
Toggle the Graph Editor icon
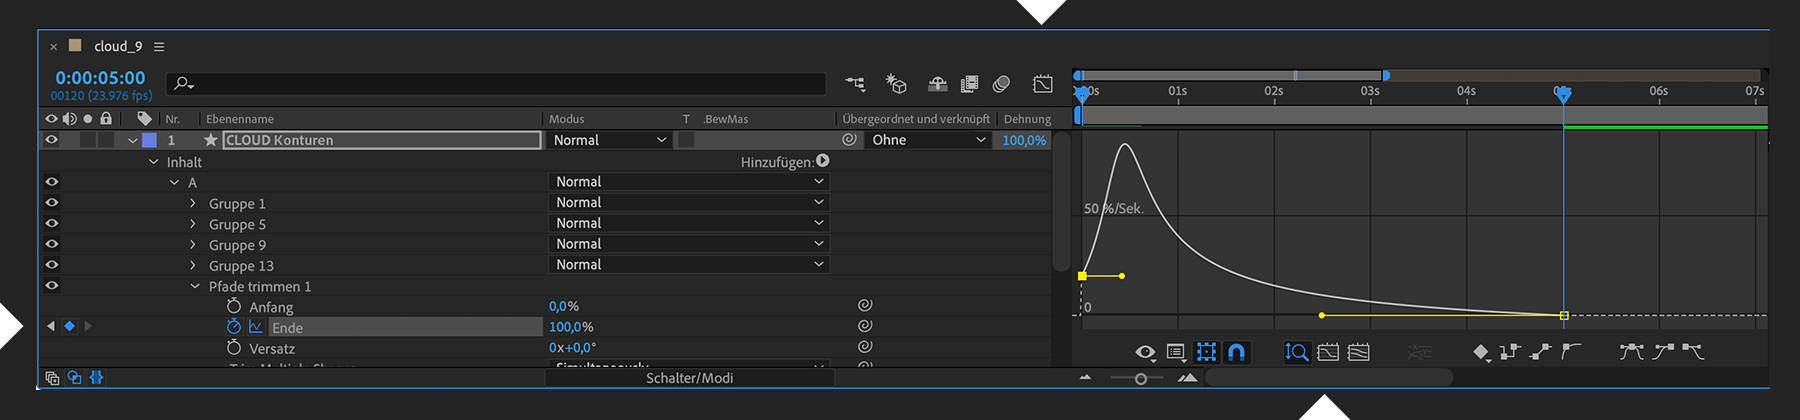click(1042, 85)
